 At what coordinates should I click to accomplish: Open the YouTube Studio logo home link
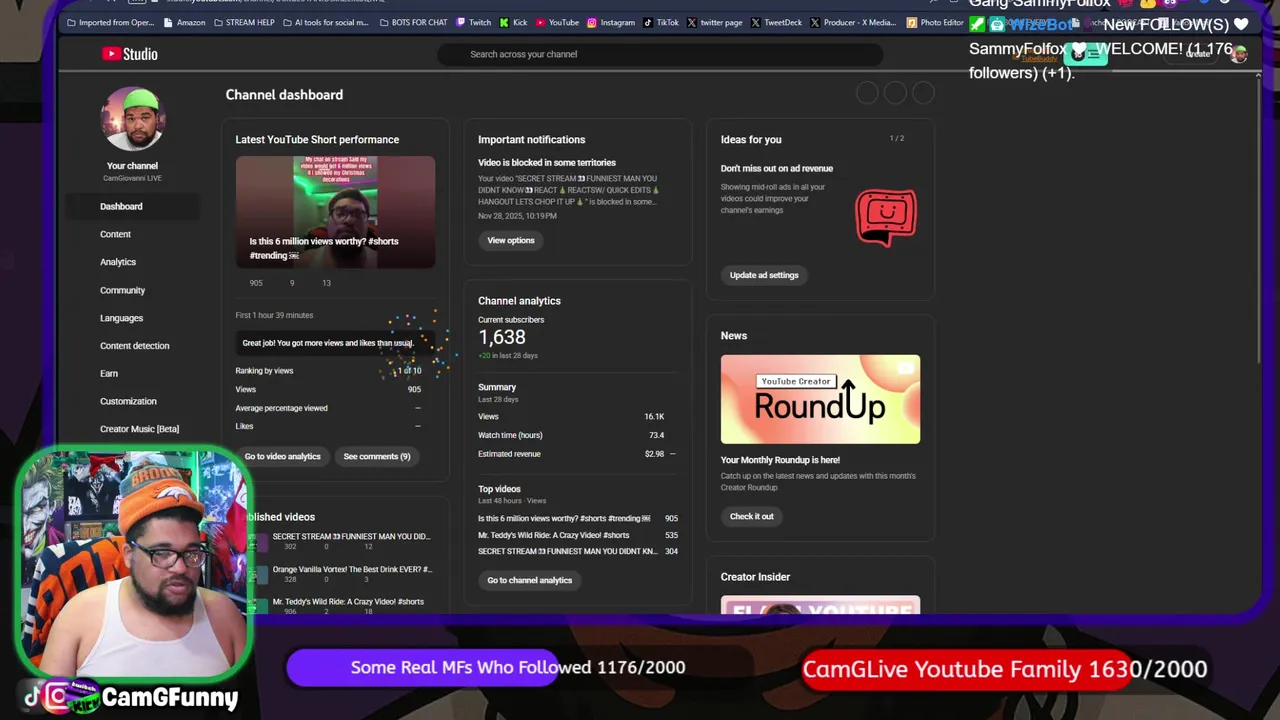[129, 54]
